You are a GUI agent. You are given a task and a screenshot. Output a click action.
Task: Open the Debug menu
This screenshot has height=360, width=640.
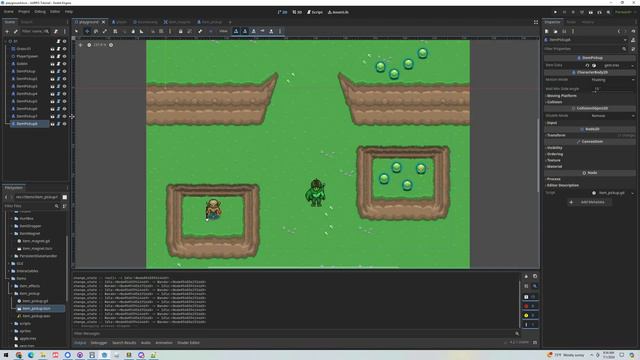coord(40,12)
